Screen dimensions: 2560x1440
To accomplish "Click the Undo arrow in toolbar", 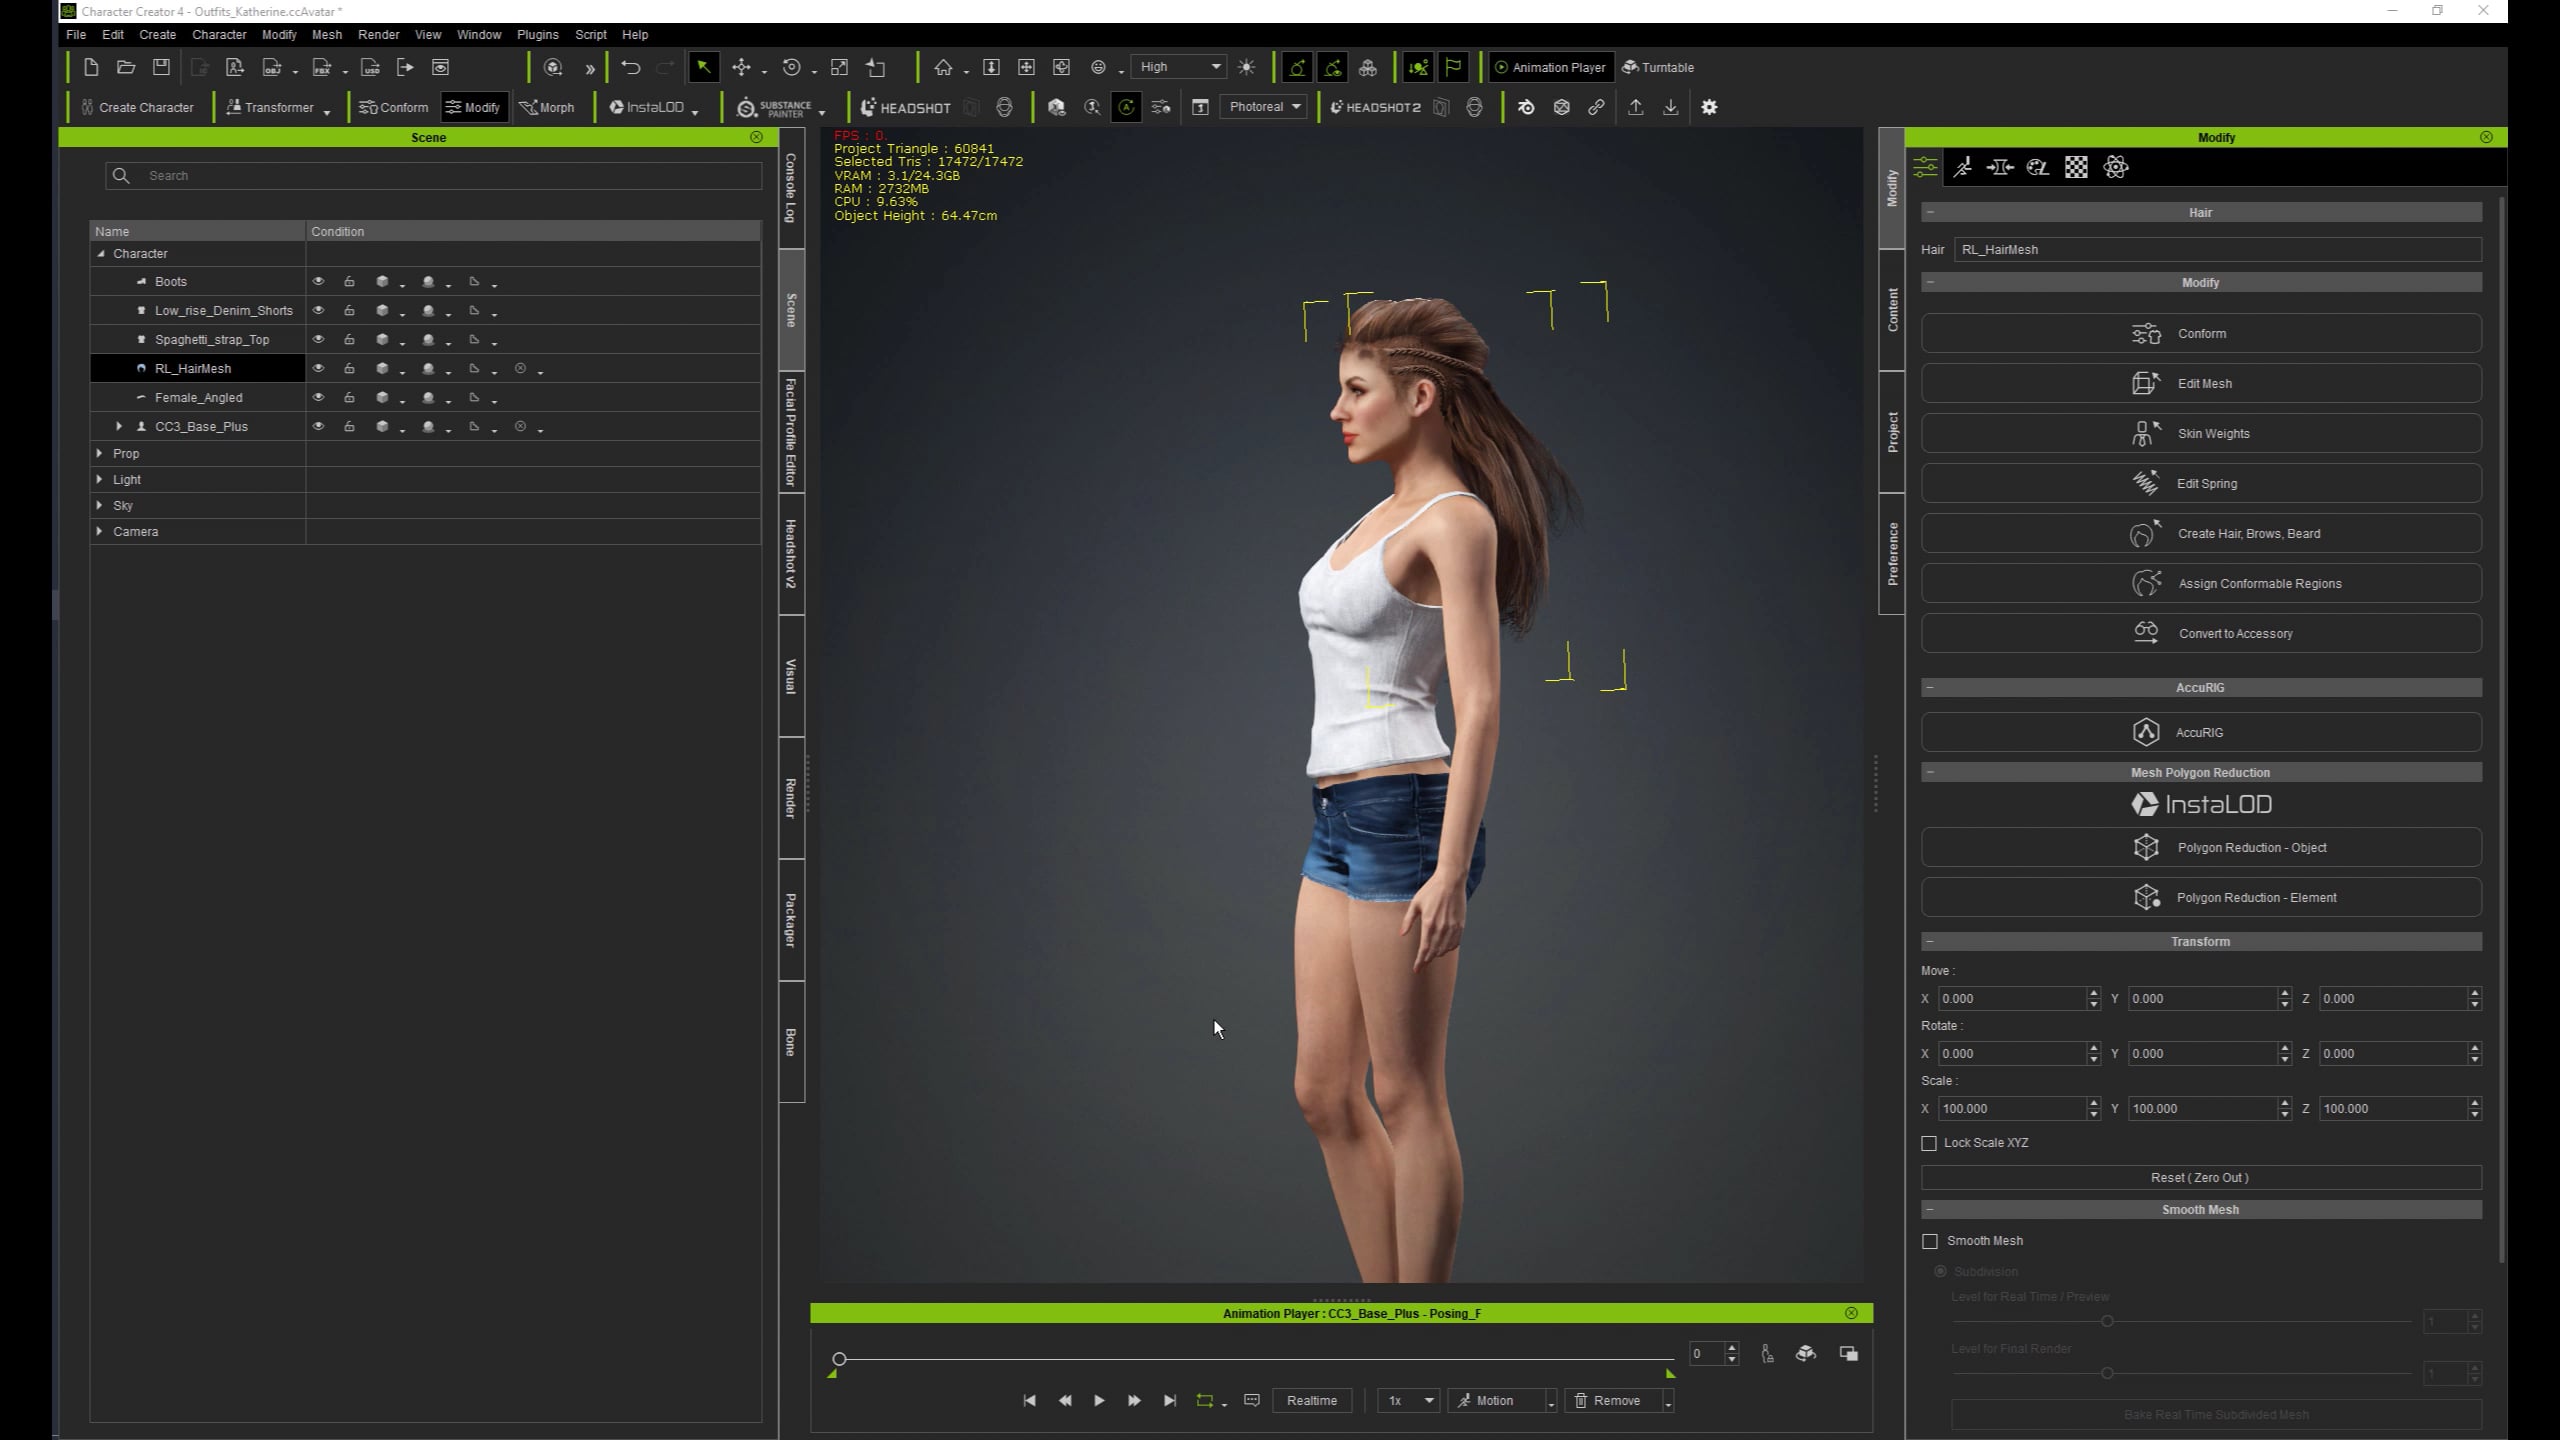I will point(630,67).
